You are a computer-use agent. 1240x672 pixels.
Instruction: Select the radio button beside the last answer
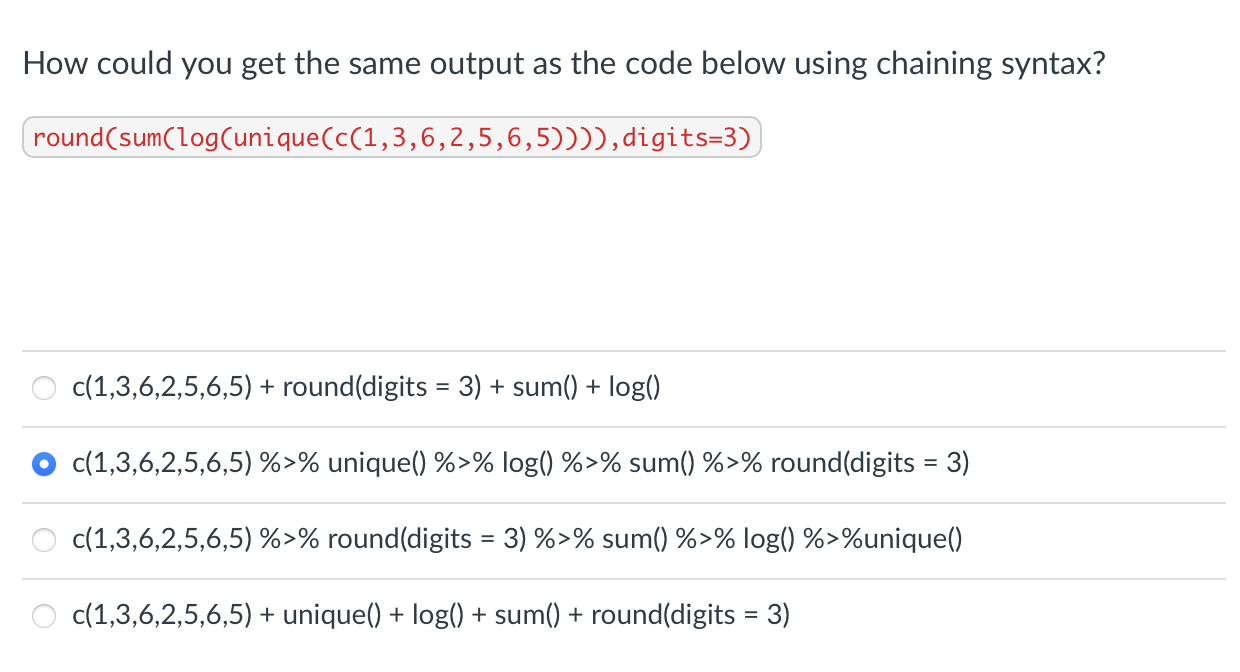(x=44, y=615)
